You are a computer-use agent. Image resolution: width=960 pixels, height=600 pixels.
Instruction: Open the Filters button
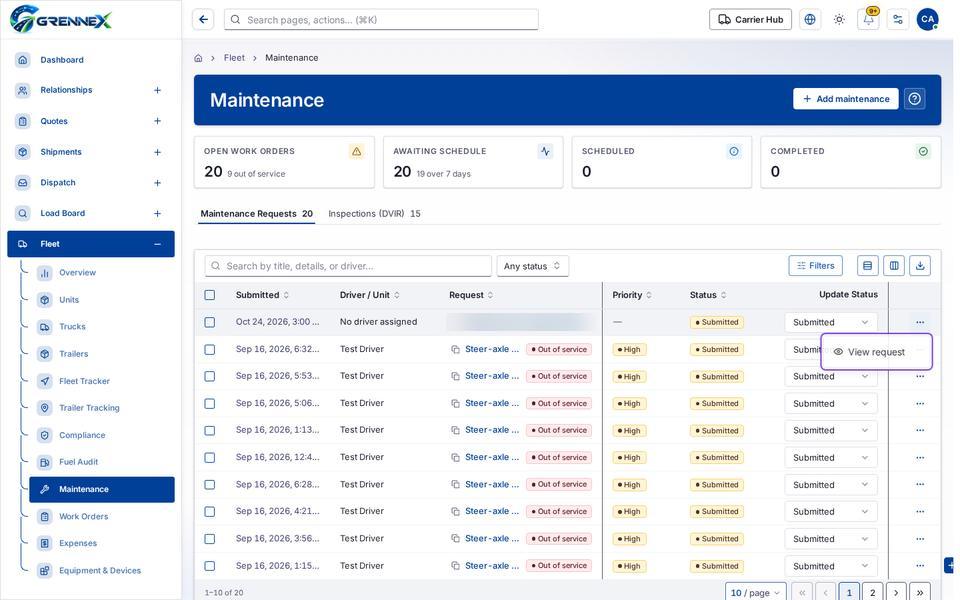(816, 266)
